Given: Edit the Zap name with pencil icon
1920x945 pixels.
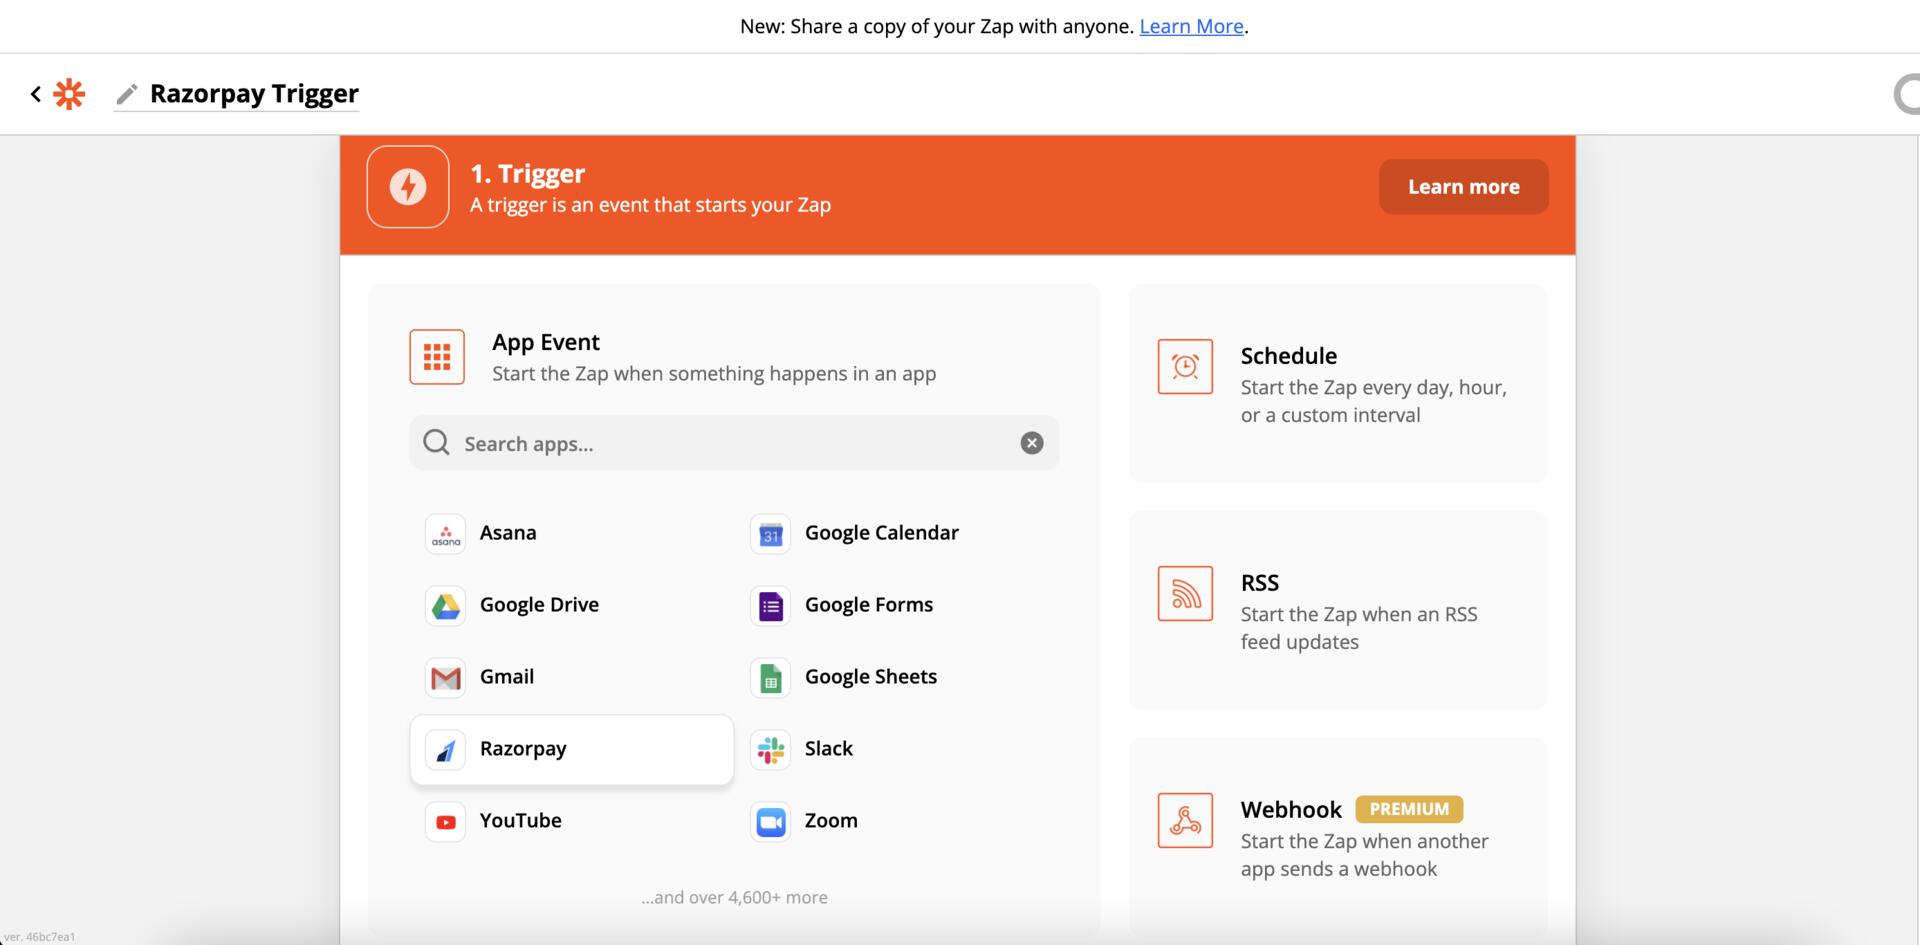Looking at the screenshot, I should 127,94.
